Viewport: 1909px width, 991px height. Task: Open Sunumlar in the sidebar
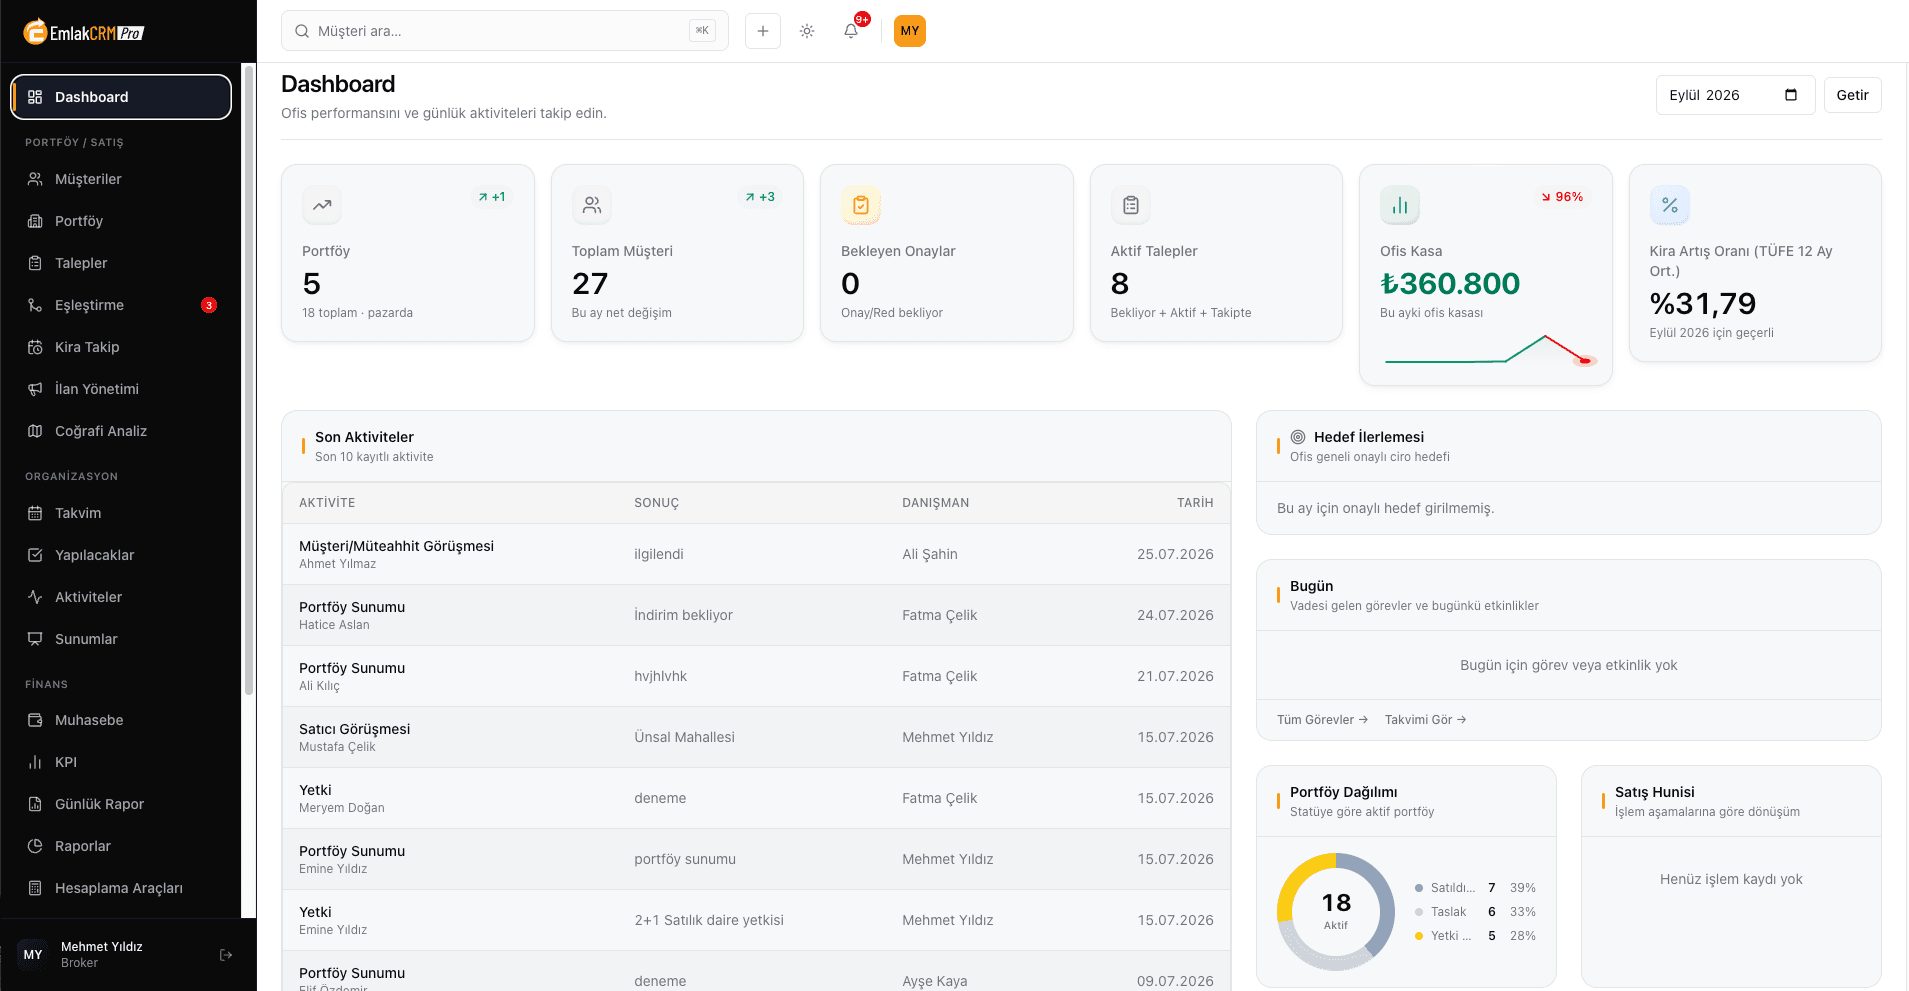coord(121,639)
